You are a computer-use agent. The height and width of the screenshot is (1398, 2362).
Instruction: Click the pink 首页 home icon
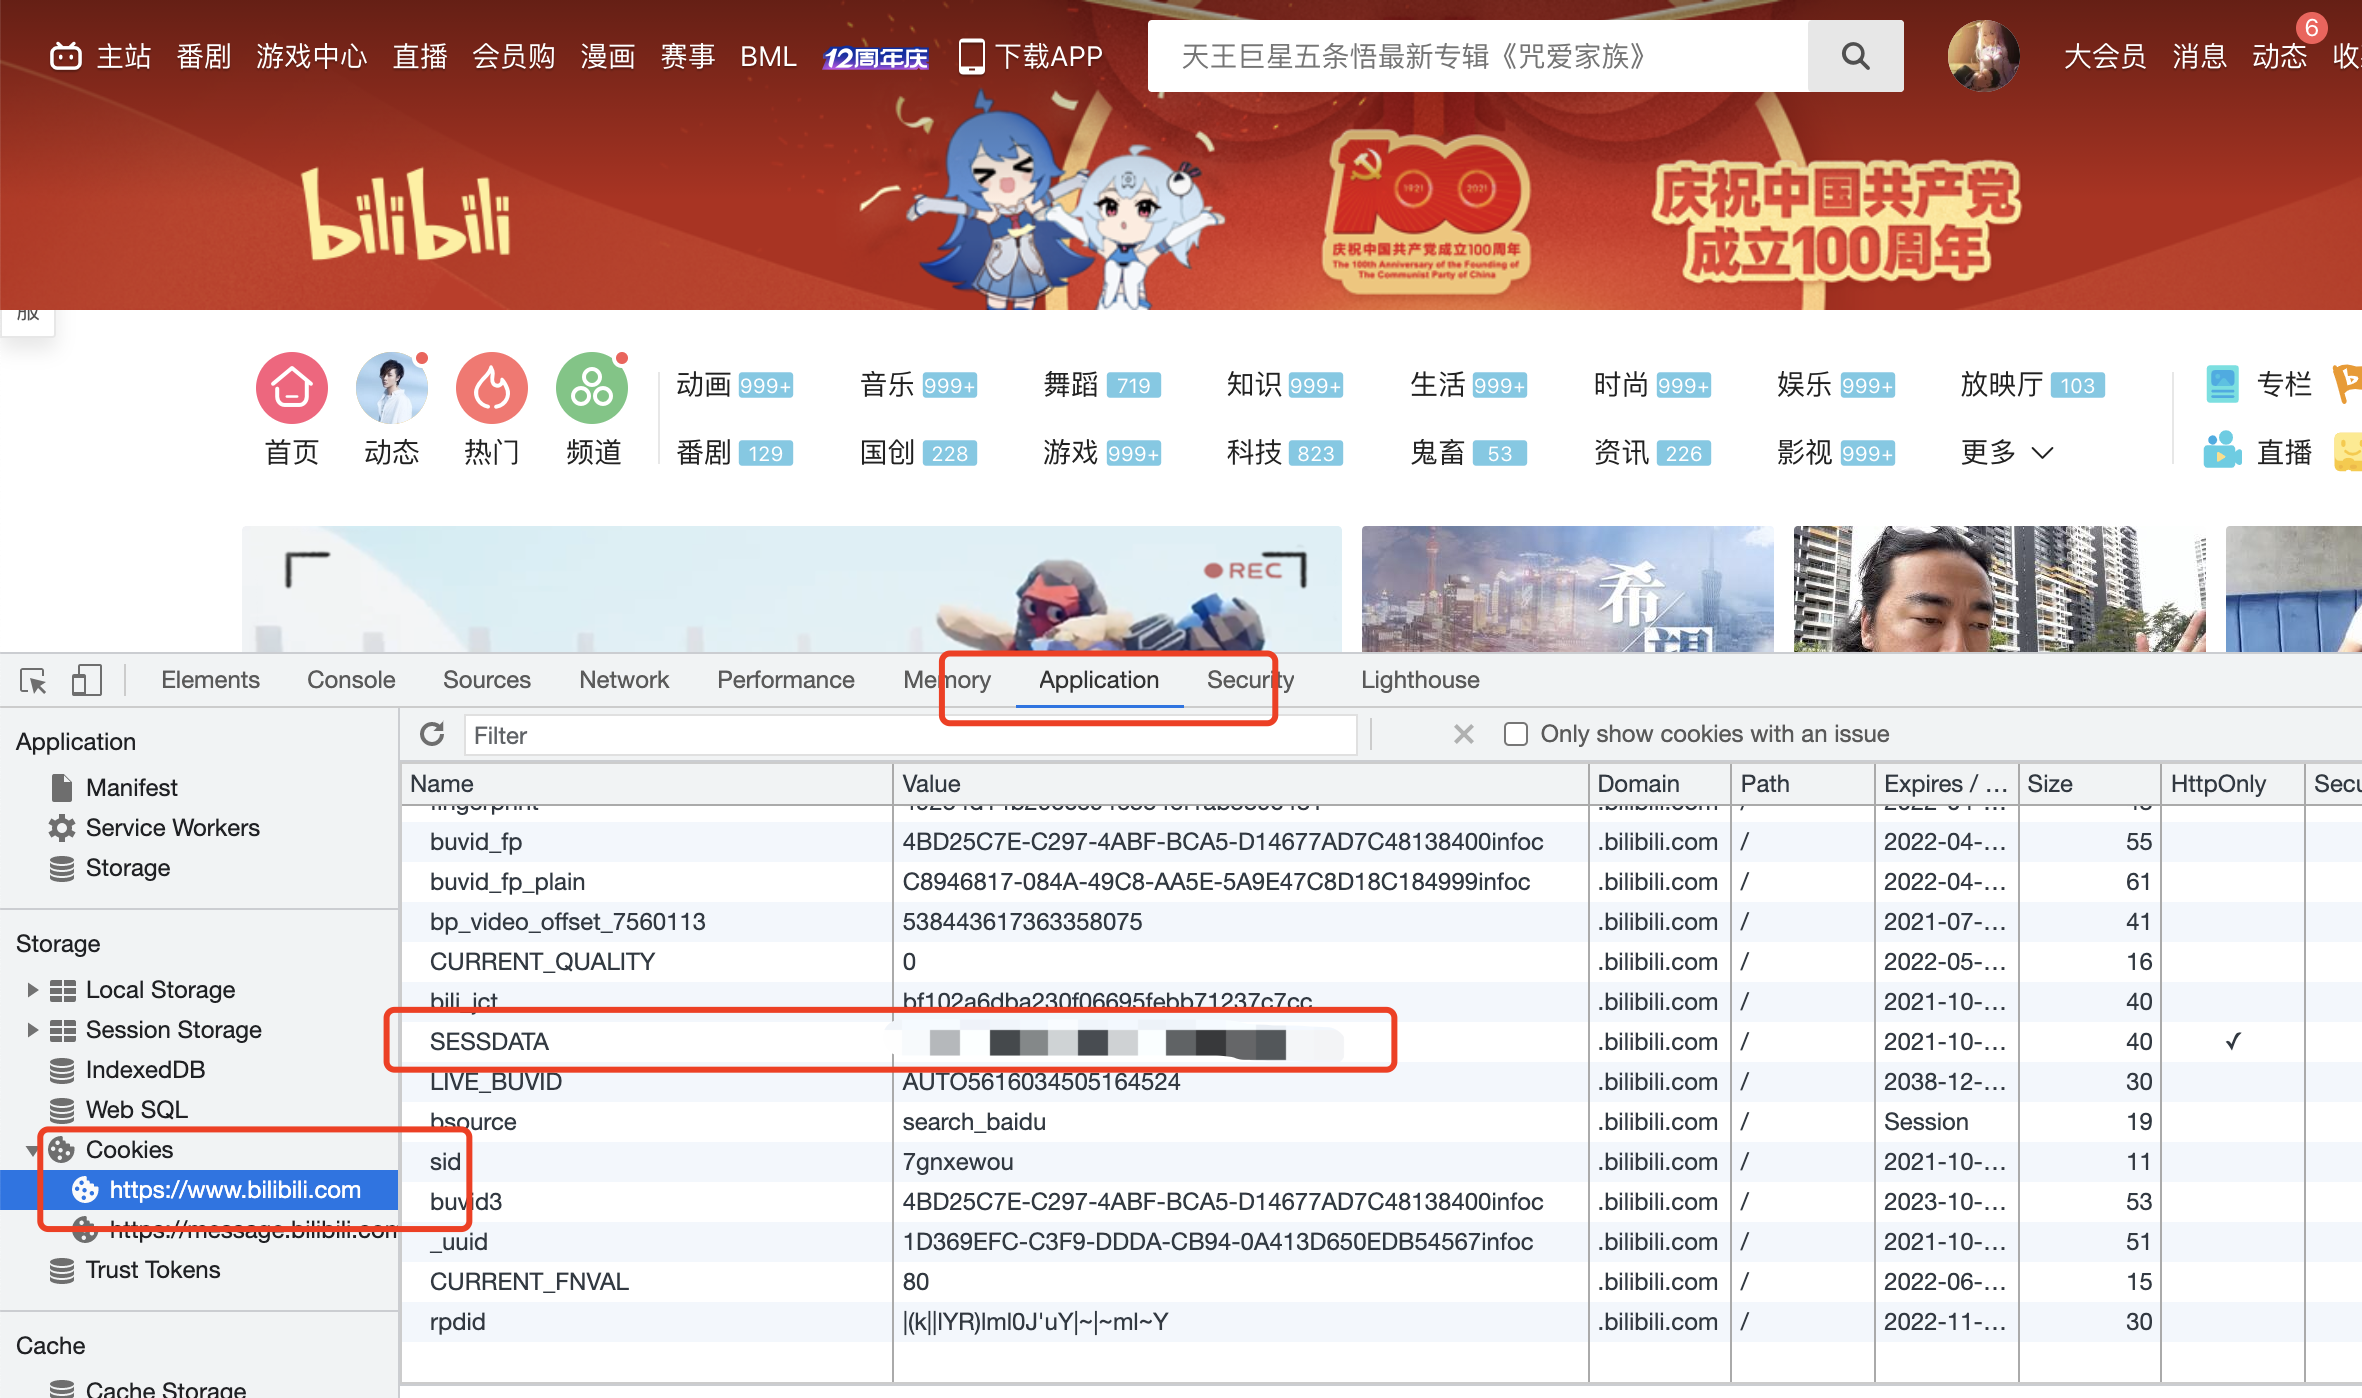[x=291, y=388]
